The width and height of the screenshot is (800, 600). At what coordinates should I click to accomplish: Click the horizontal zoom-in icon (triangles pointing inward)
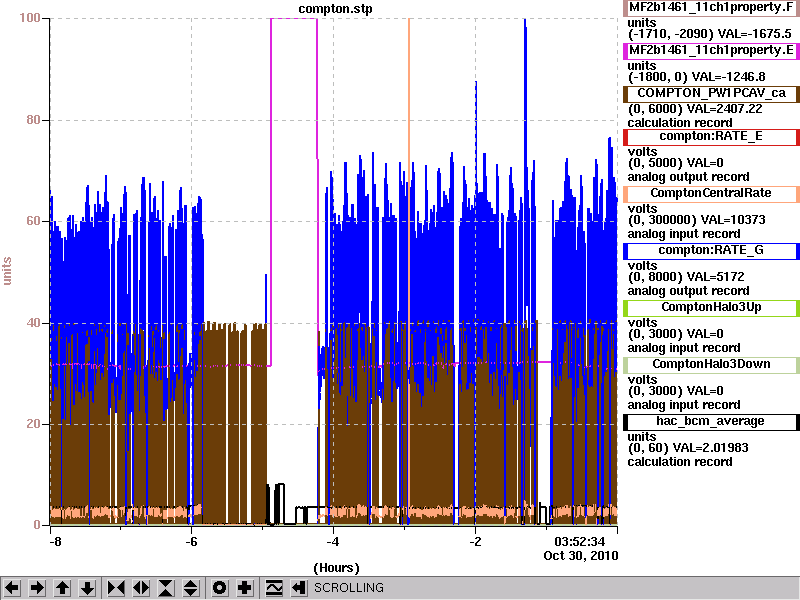[116, 588]
